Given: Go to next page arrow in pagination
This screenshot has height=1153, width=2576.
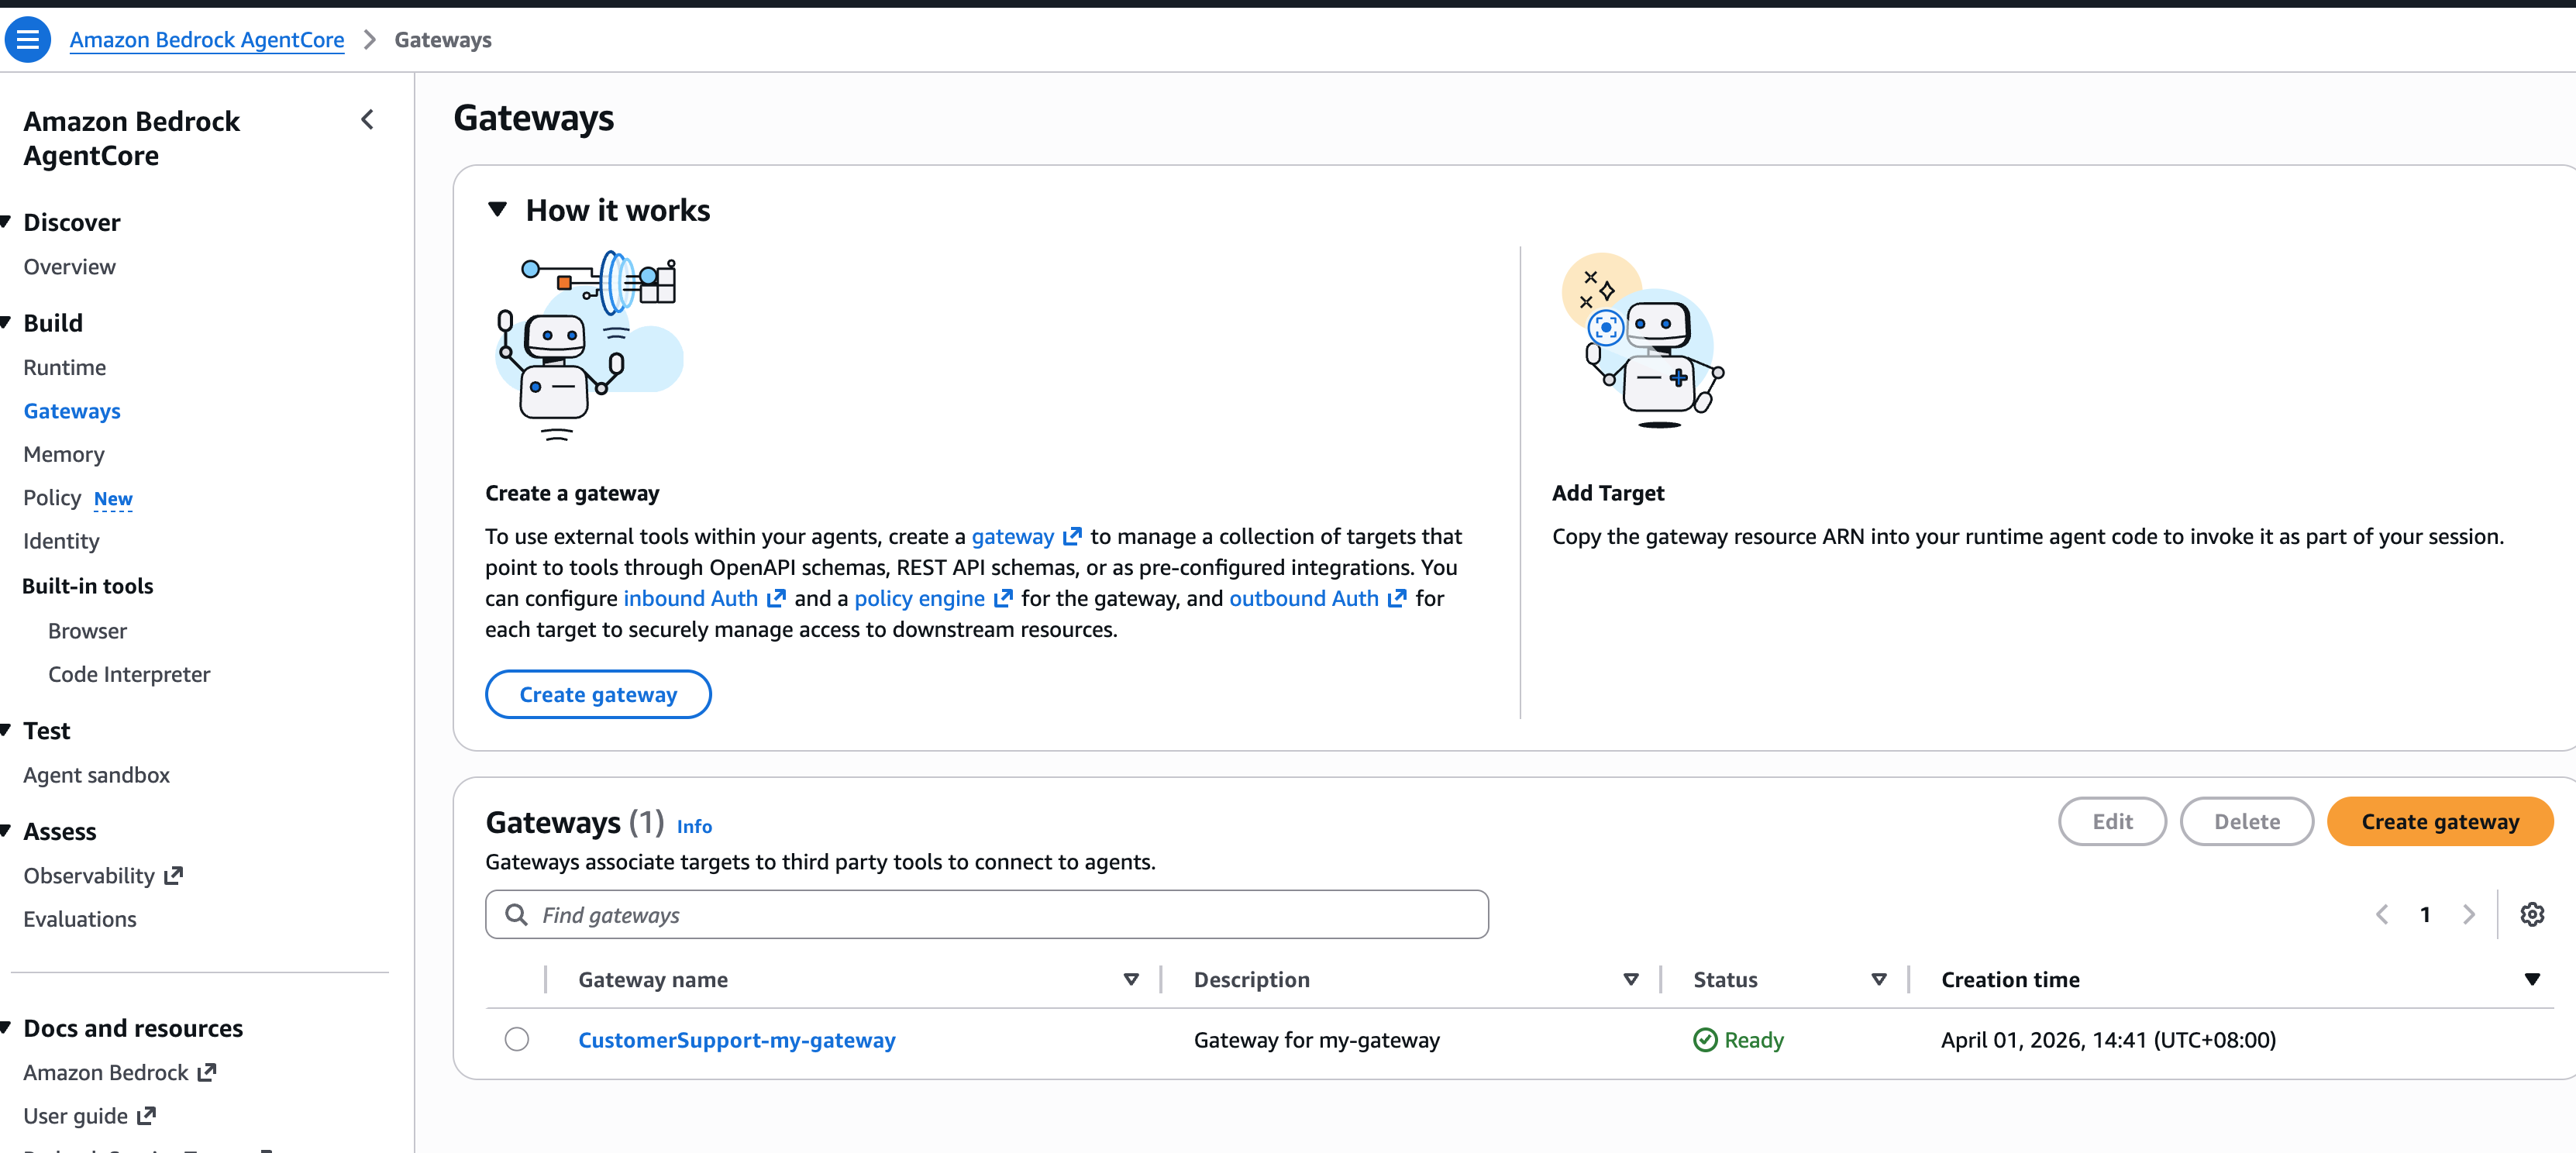Looking at the screenshot, I should (x=2468, y=914).
